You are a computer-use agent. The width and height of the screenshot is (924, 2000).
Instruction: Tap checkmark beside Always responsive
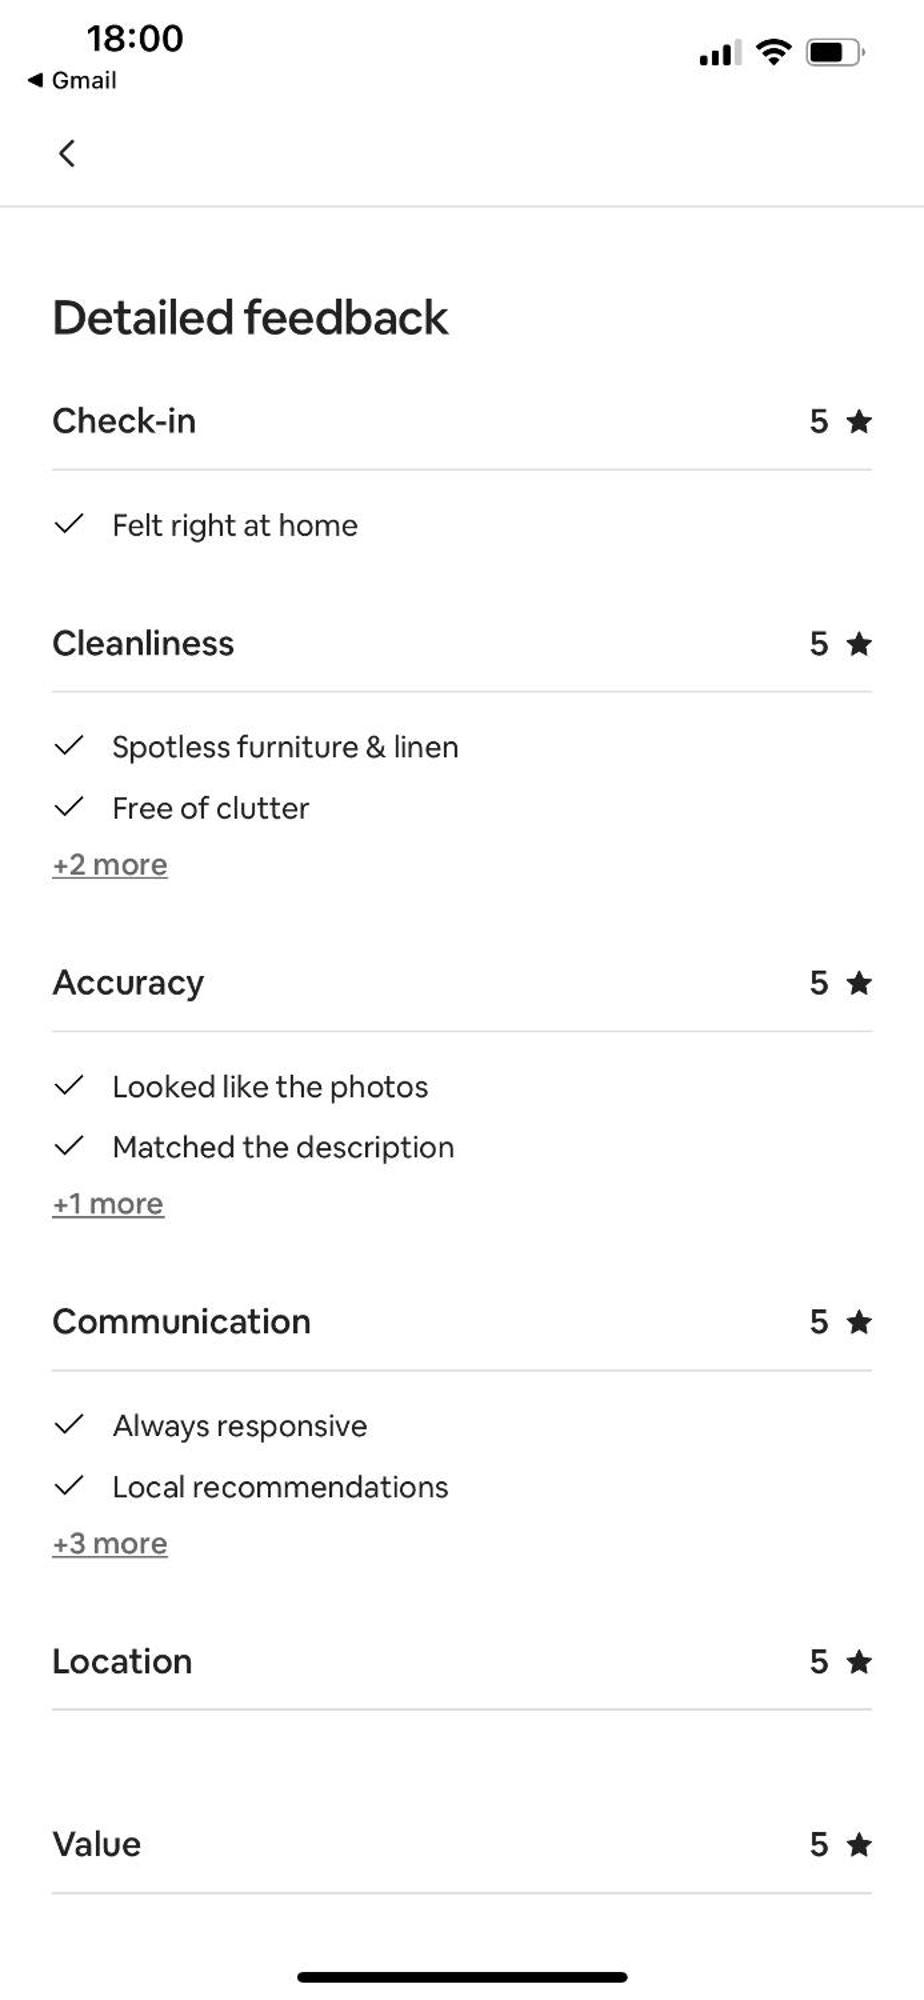point(68,1425)
